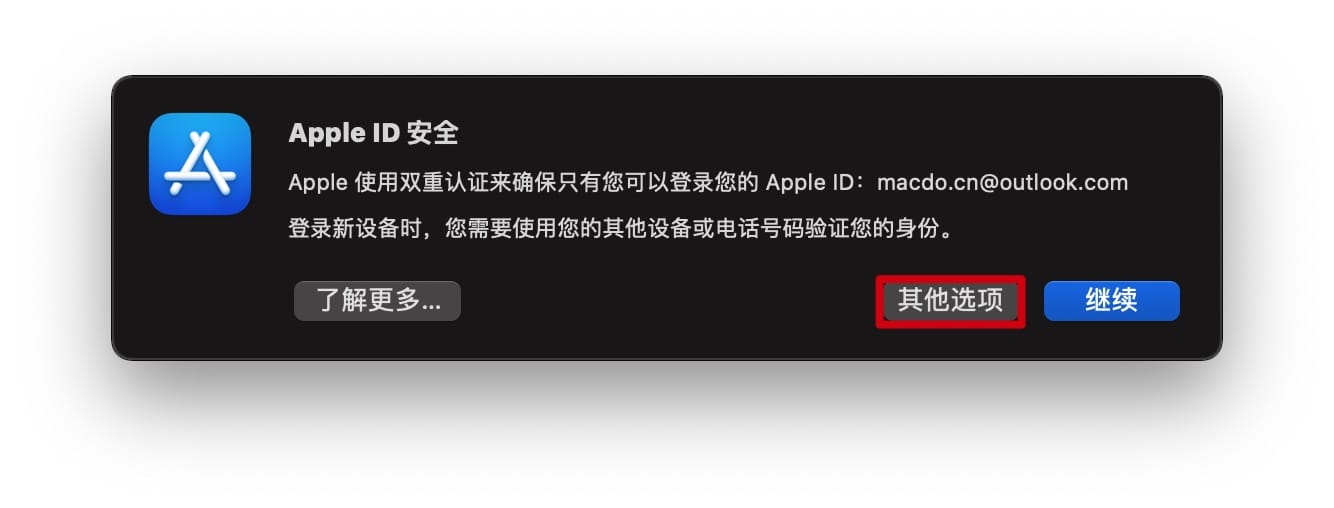The width and height of the screenshot is (1334, 508).
Task: Choose 其他选项 for other options
Action: pyautogui.click(x=950, y=301)
